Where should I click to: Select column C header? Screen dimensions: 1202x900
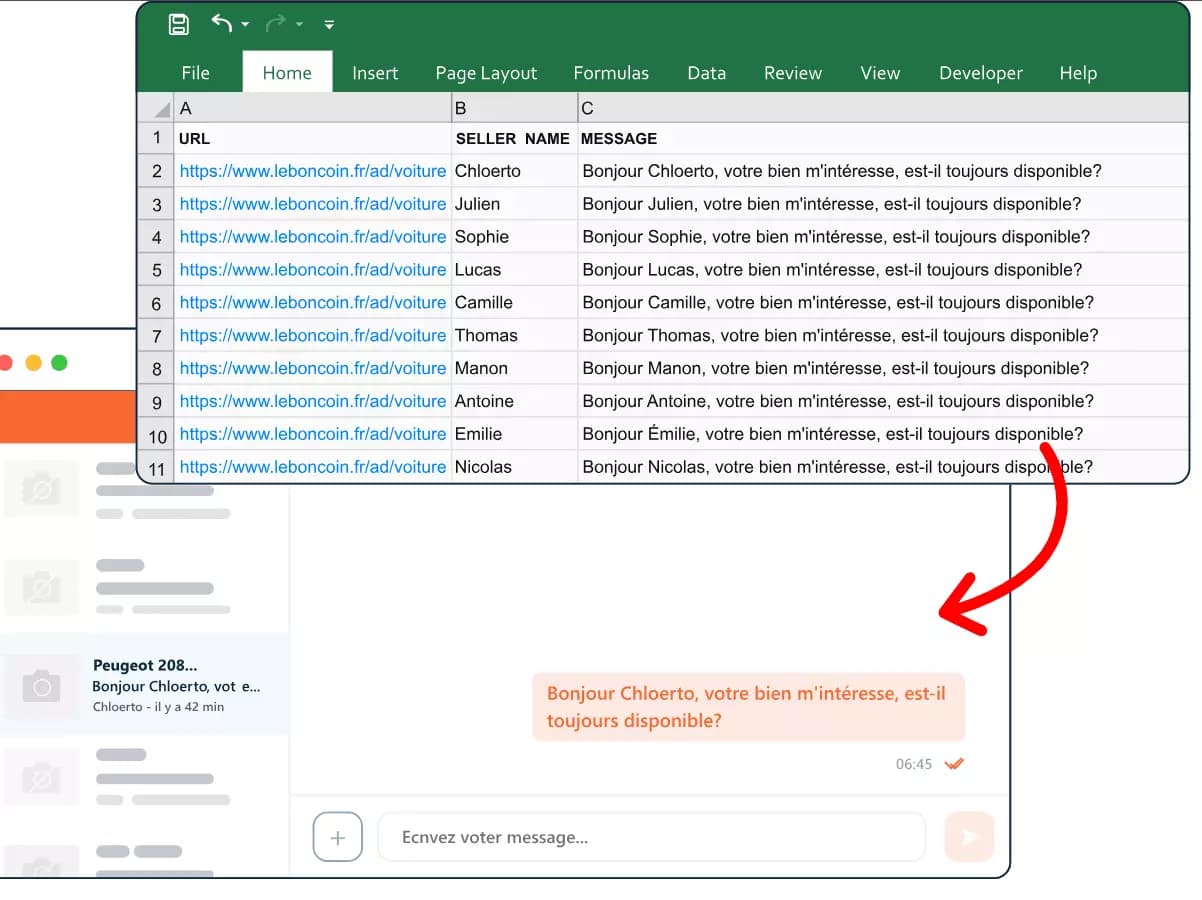[x=880, y=108]
